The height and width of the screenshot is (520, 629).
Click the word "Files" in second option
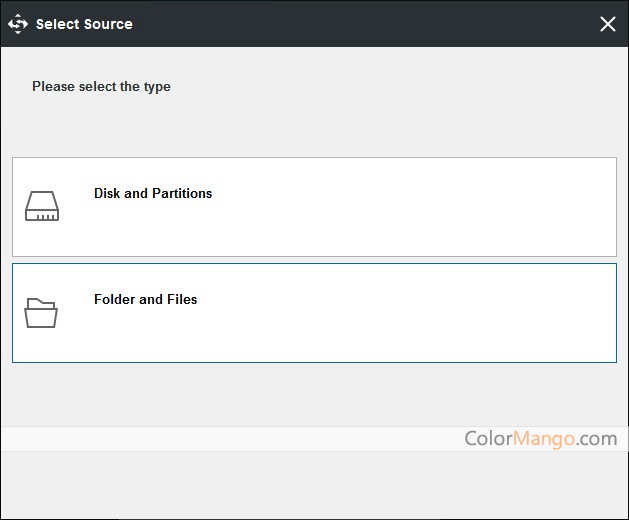point(181,299)
